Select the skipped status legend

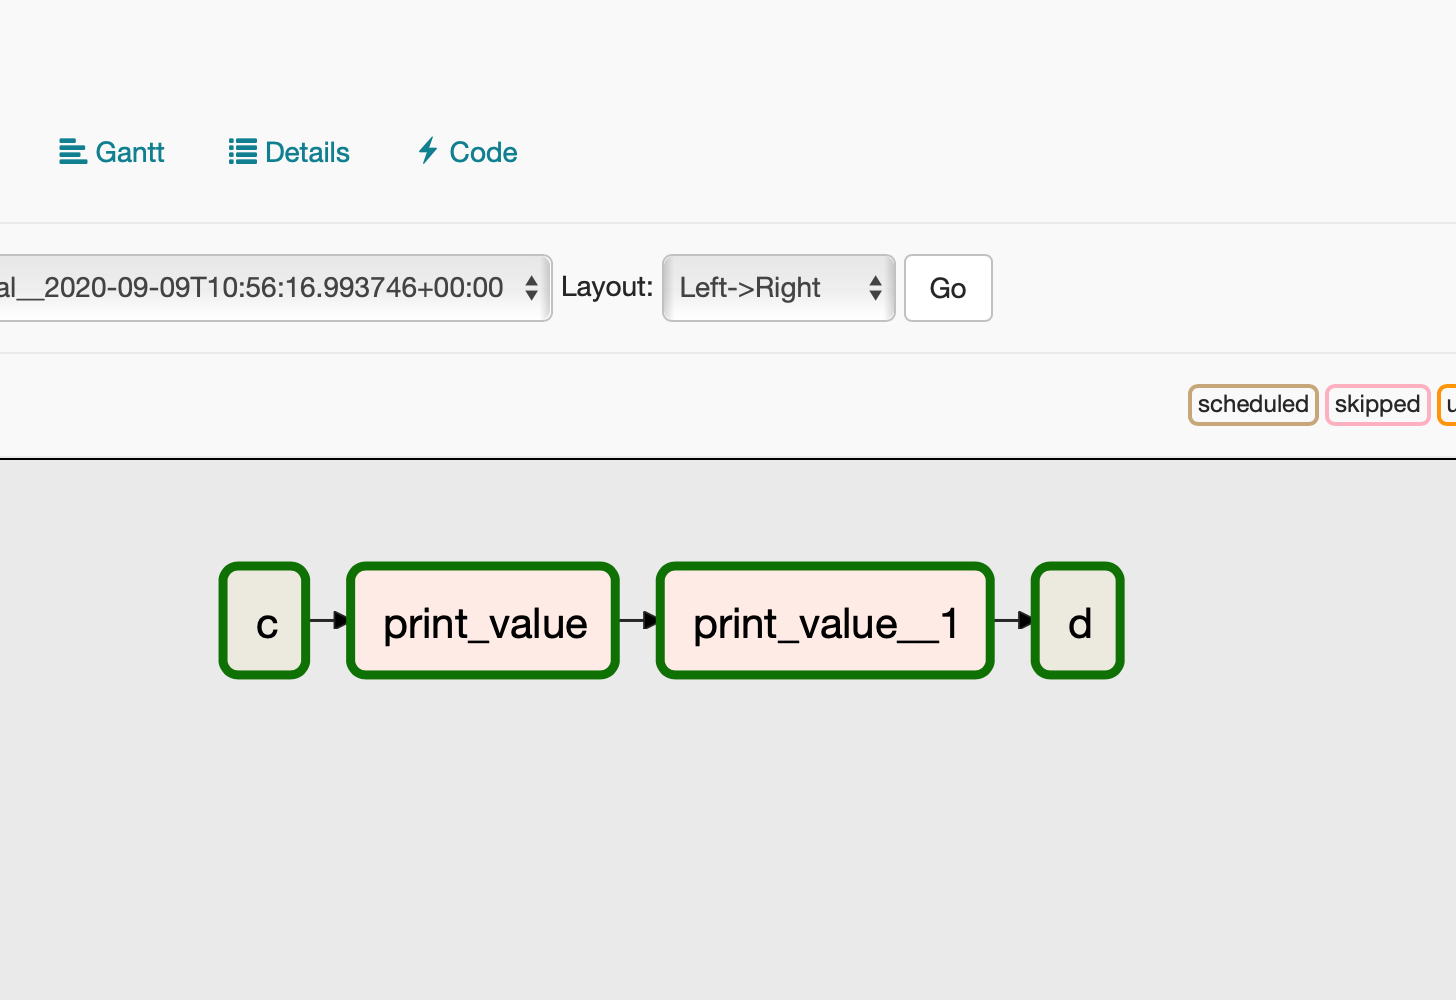point(1377,405)
